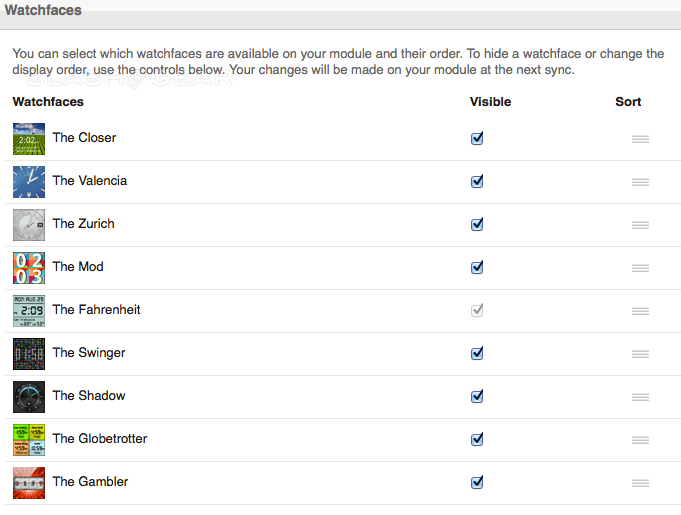The width and height of the screenshot is (681, 515).
Task: Uncheck Visible checkbox for The Closer
Action: [x=477, y=138]
